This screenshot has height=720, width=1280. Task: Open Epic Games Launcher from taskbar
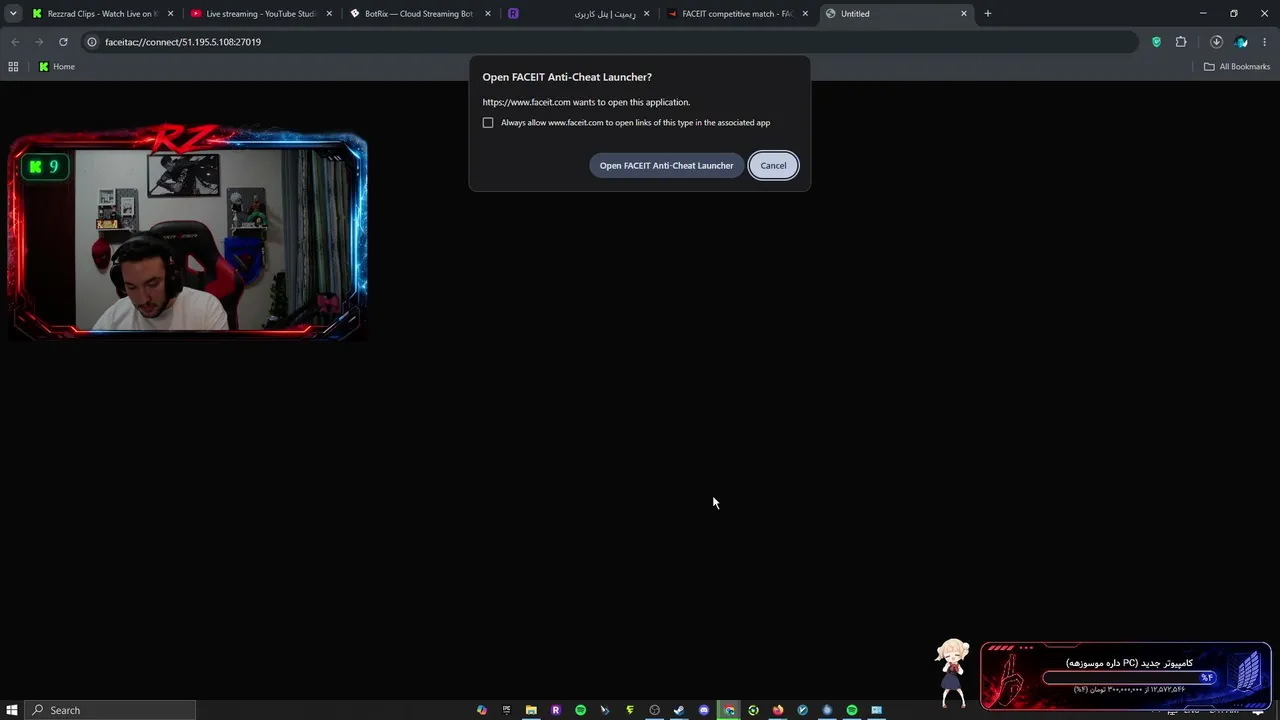pos(507,710)
